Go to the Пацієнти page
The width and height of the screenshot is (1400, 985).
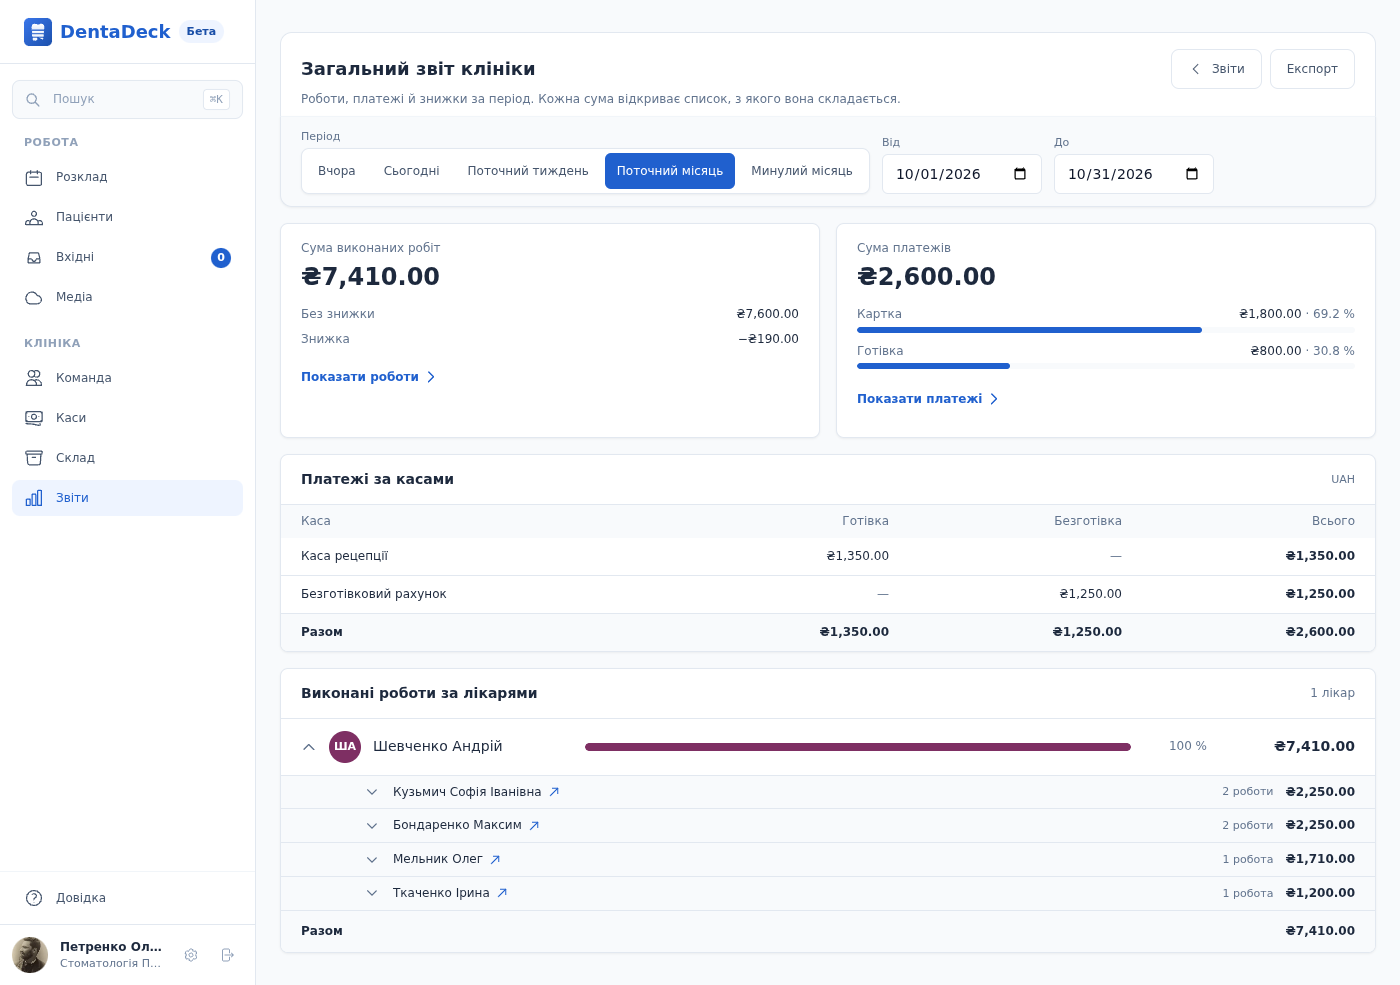[x=127, y=217]
